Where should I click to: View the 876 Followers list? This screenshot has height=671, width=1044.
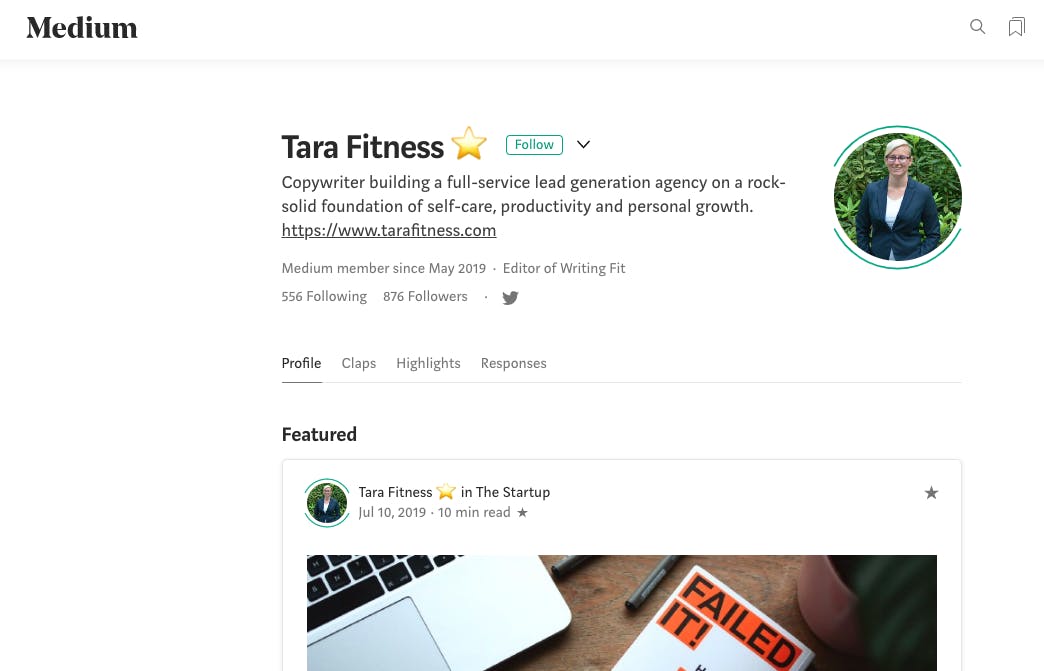pyautogui.click(x=425, y=297)
